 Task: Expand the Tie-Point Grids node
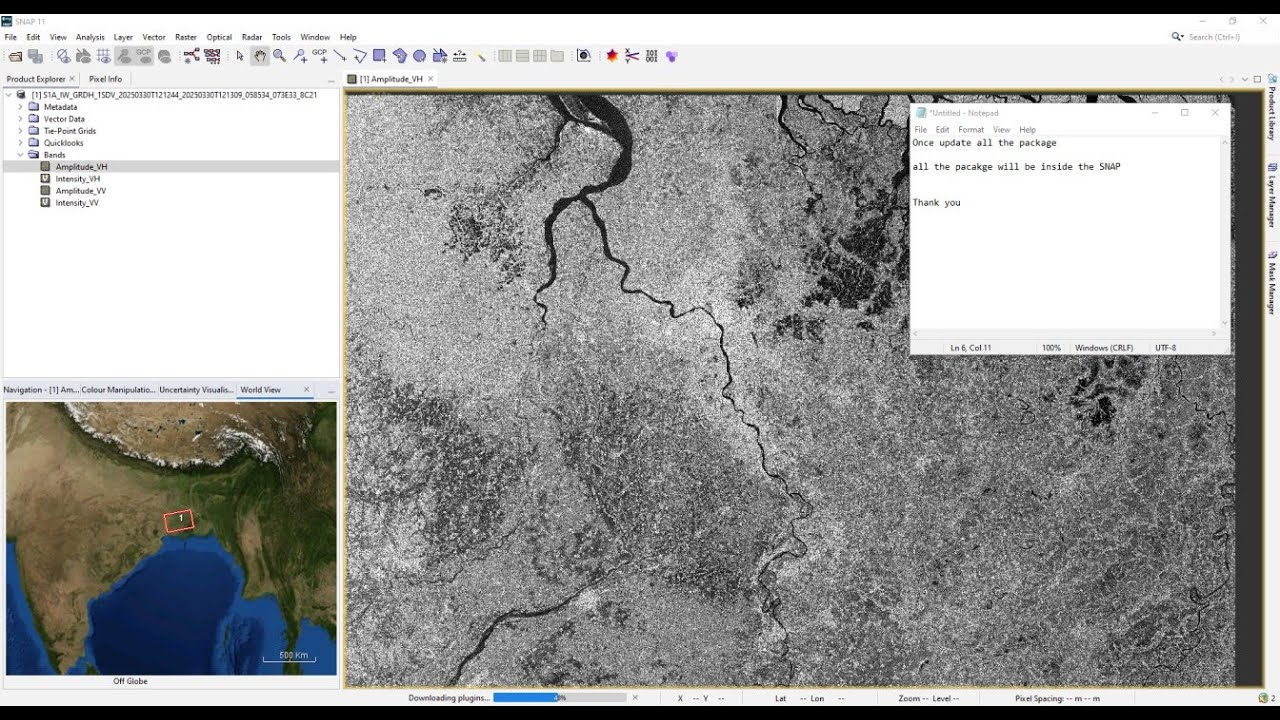pyautogui.click(x=20, y=131)
